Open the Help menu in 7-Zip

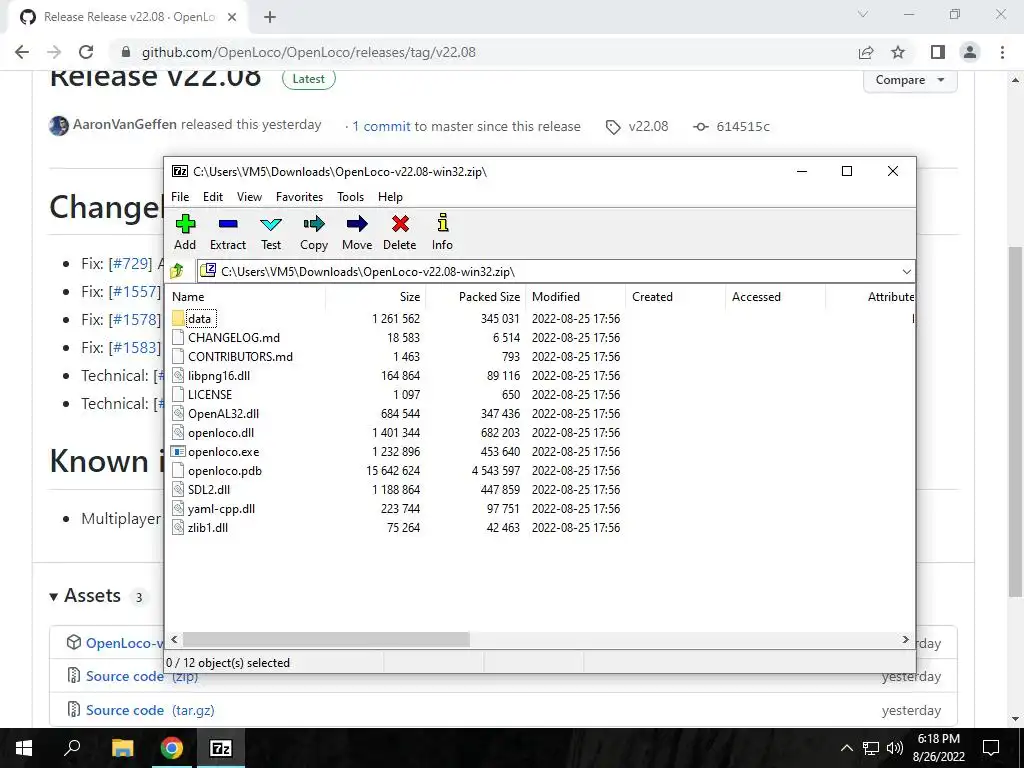[x=391, y=197]
